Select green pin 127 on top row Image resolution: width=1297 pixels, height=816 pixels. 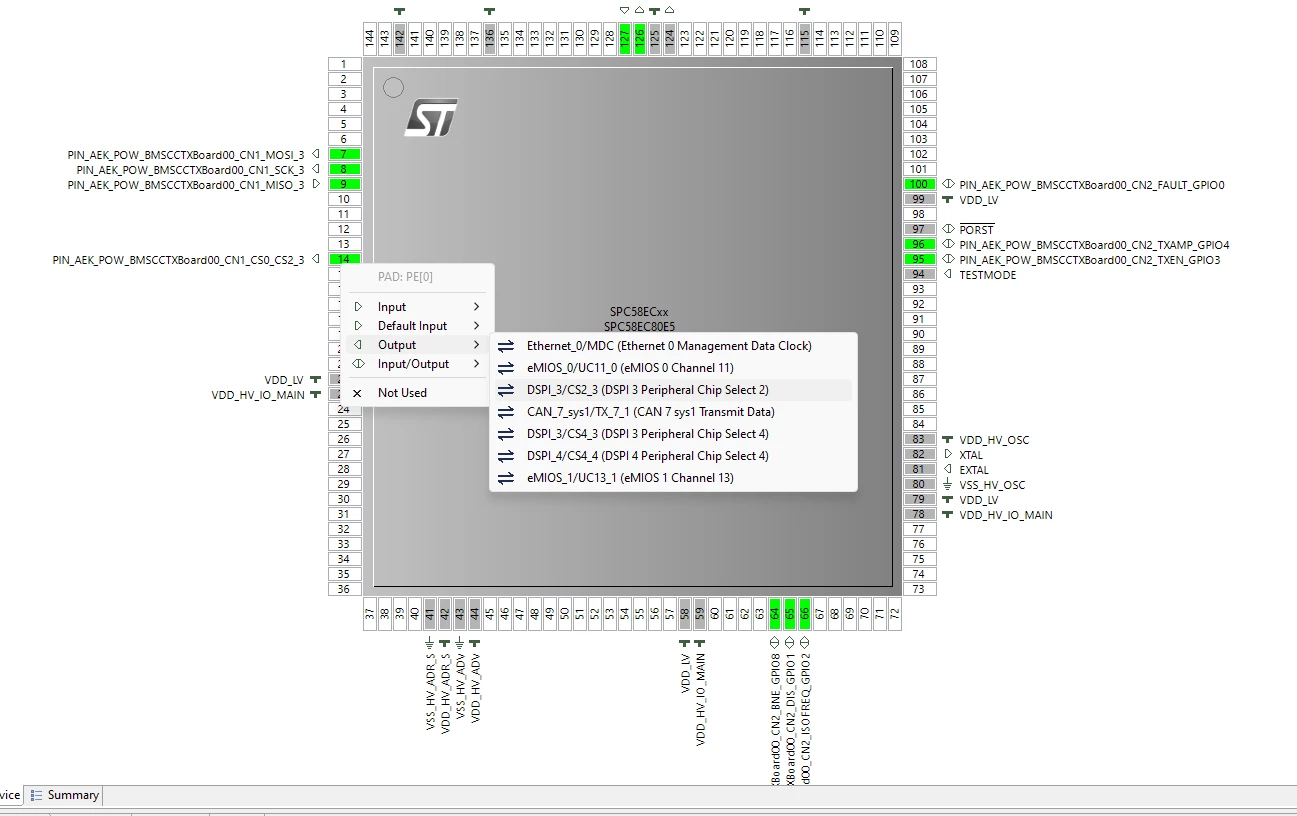click(625, 39)
